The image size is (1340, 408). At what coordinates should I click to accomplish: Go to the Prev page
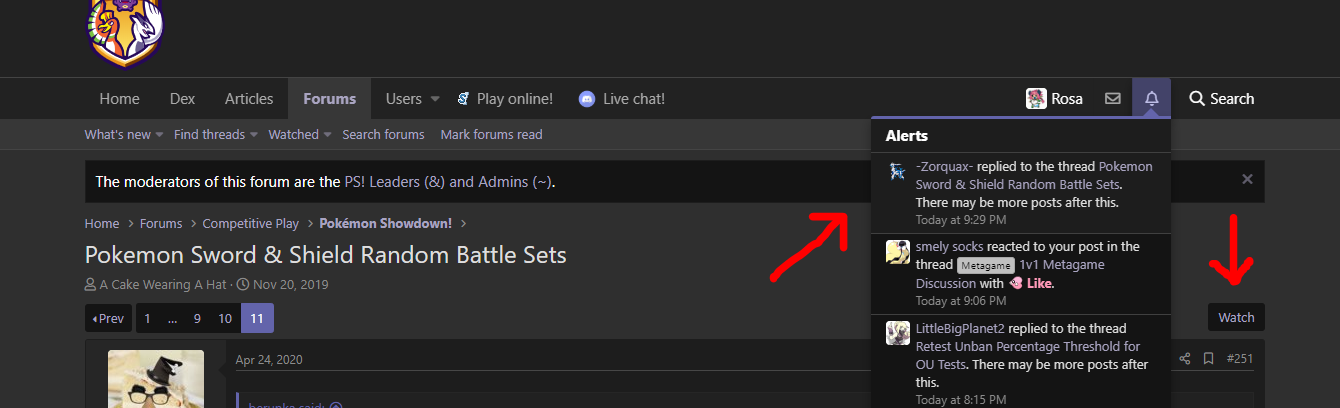click(108, 318)
